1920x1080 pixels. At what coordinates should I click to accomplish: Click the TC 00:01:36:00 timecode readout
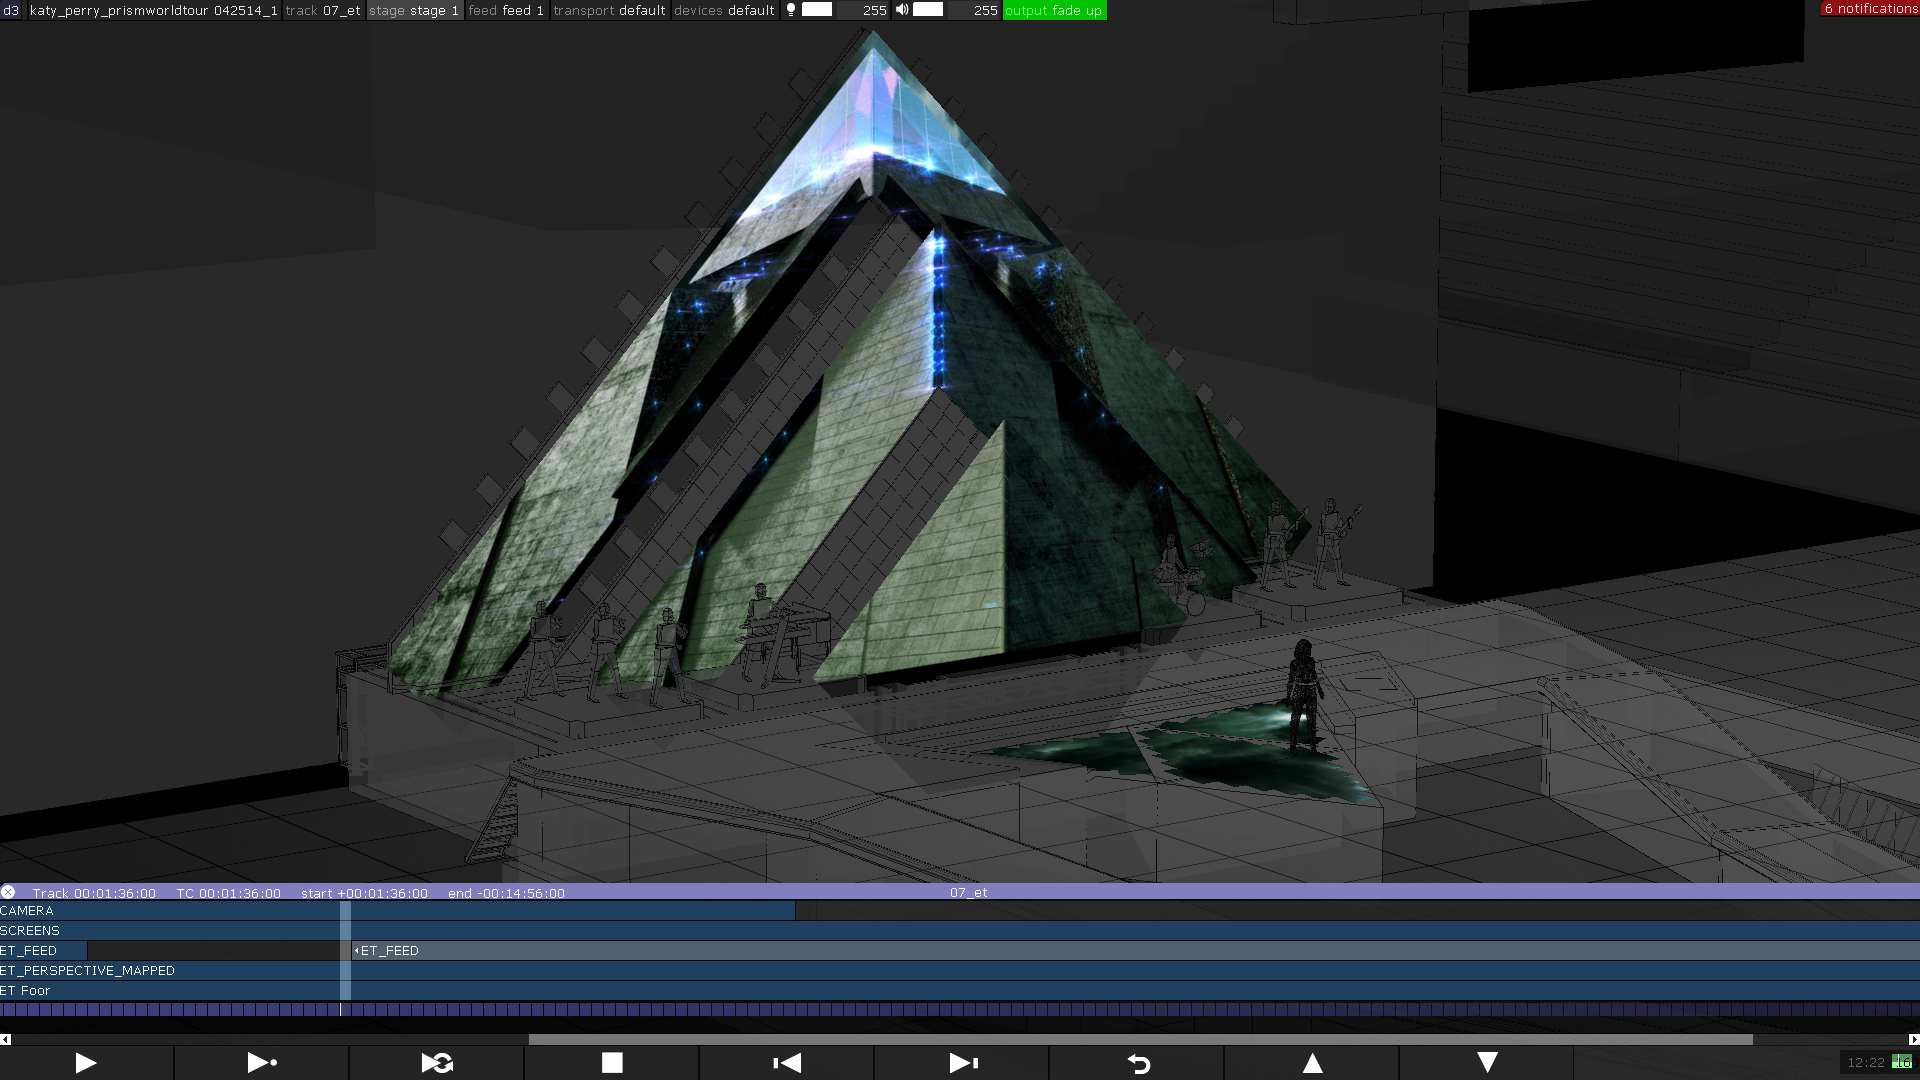click(x=228, y=893)
